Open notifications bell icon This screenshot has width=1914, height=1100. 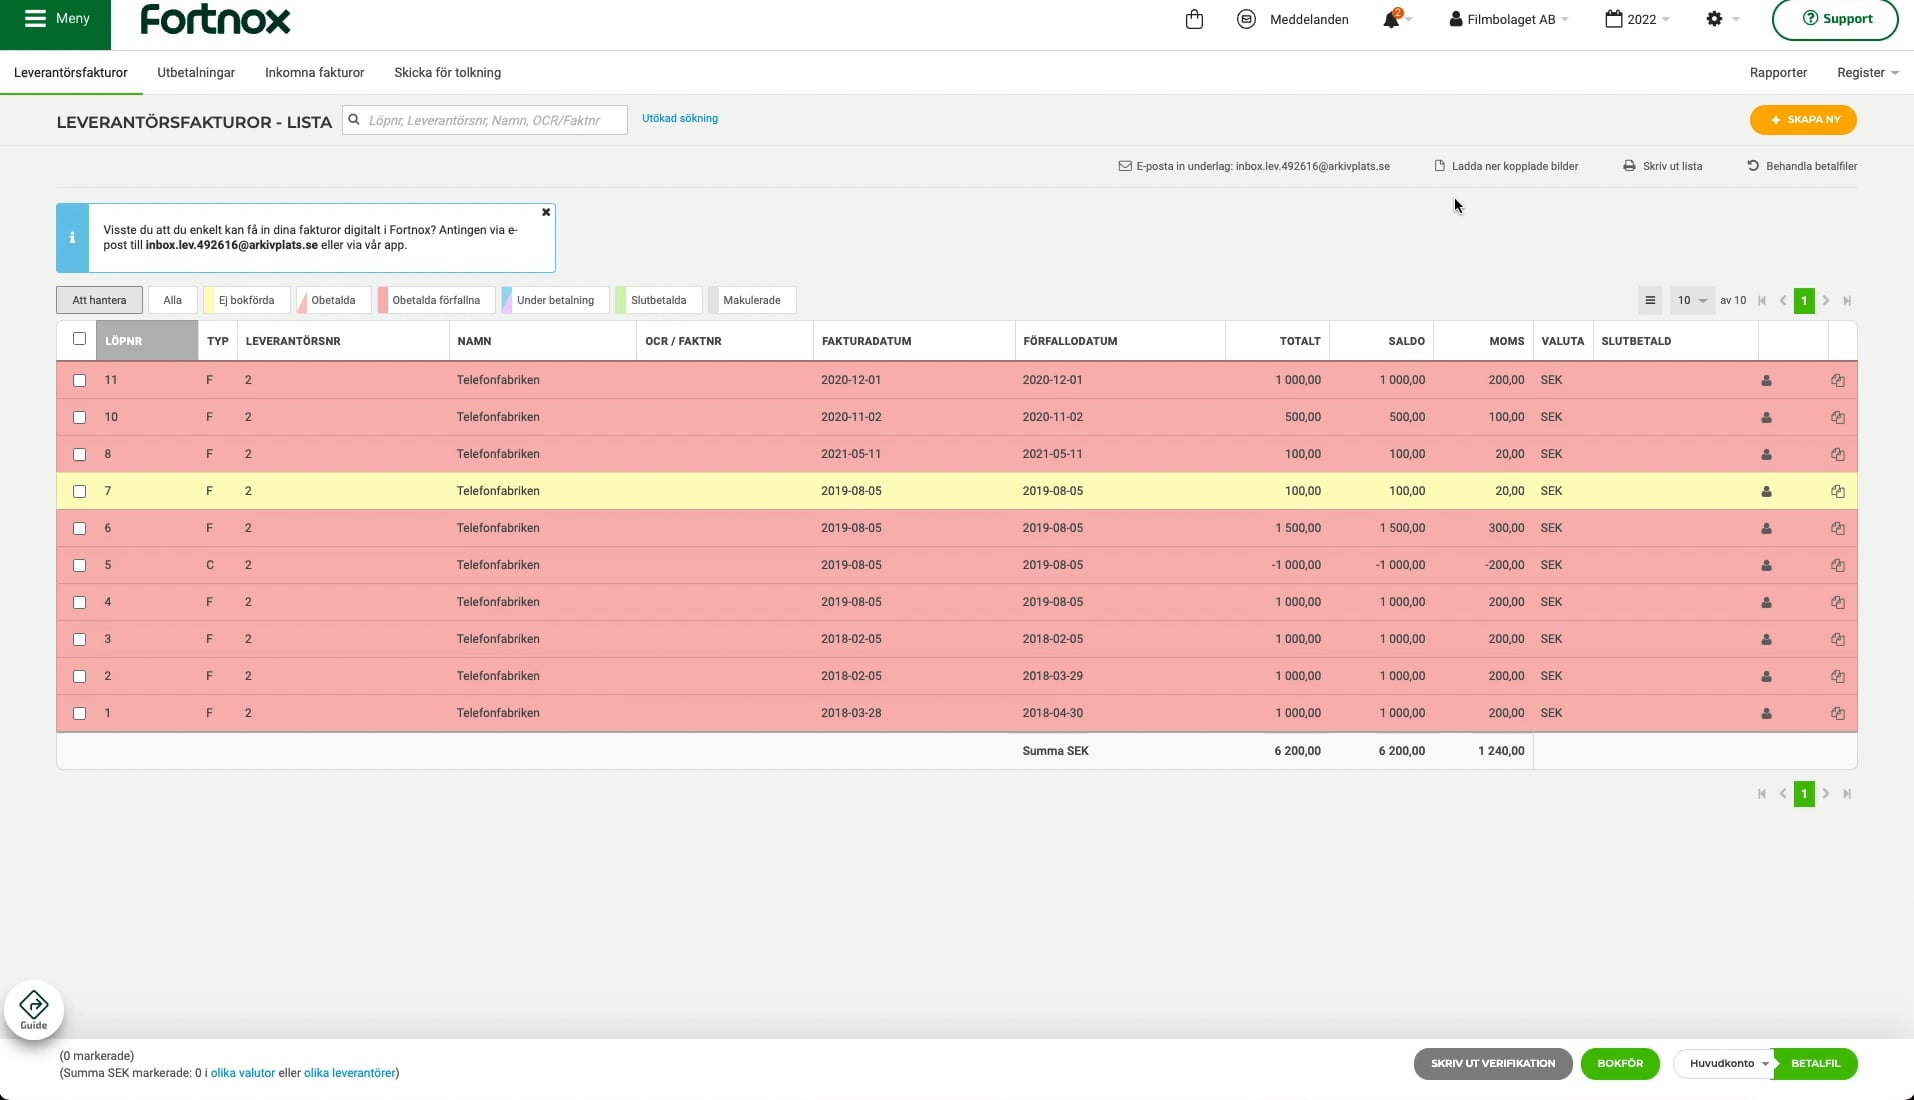coord(1392,19)
